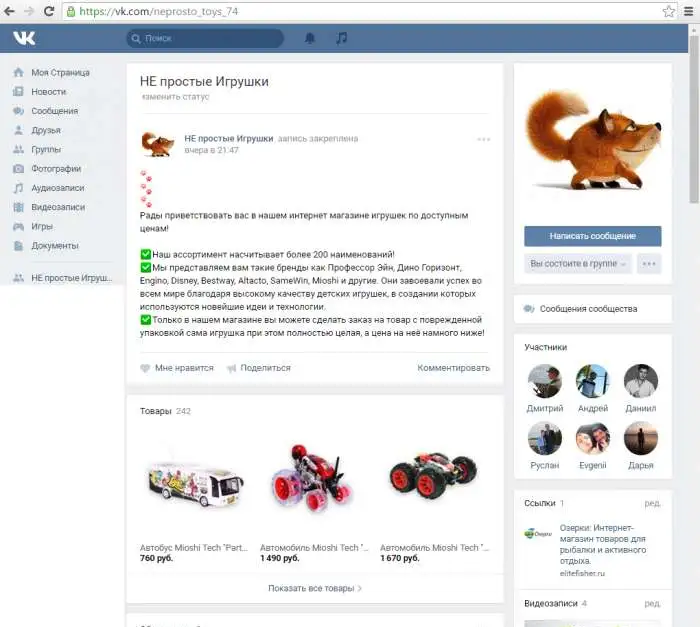Click the newspaper icon beside Новости
Viewport: 700px width, 627px height.
click(18, 92)
